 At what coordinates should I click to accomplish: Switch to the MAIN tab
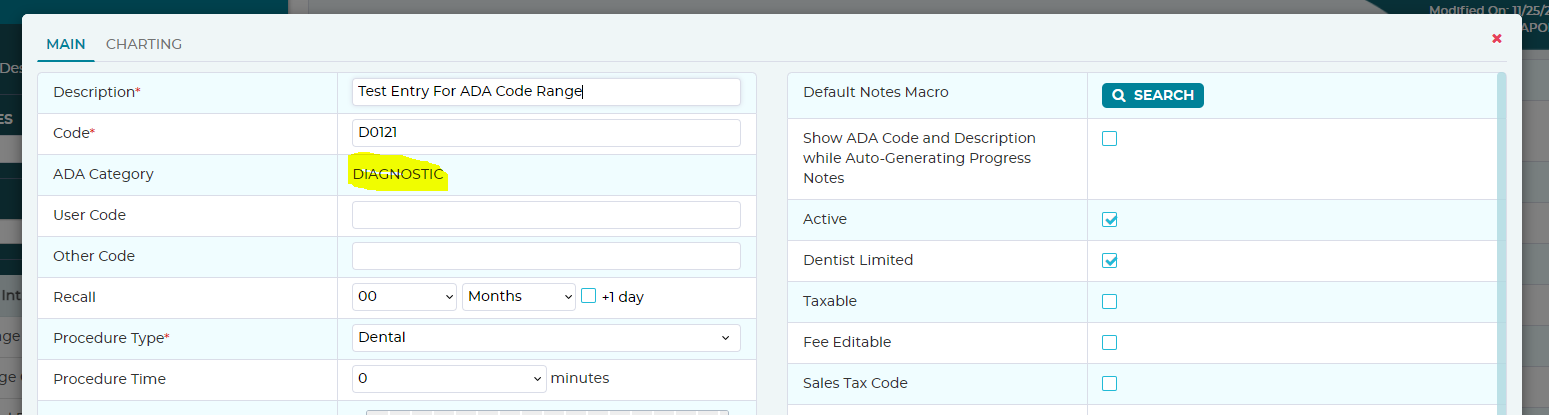tap(66, 44)
